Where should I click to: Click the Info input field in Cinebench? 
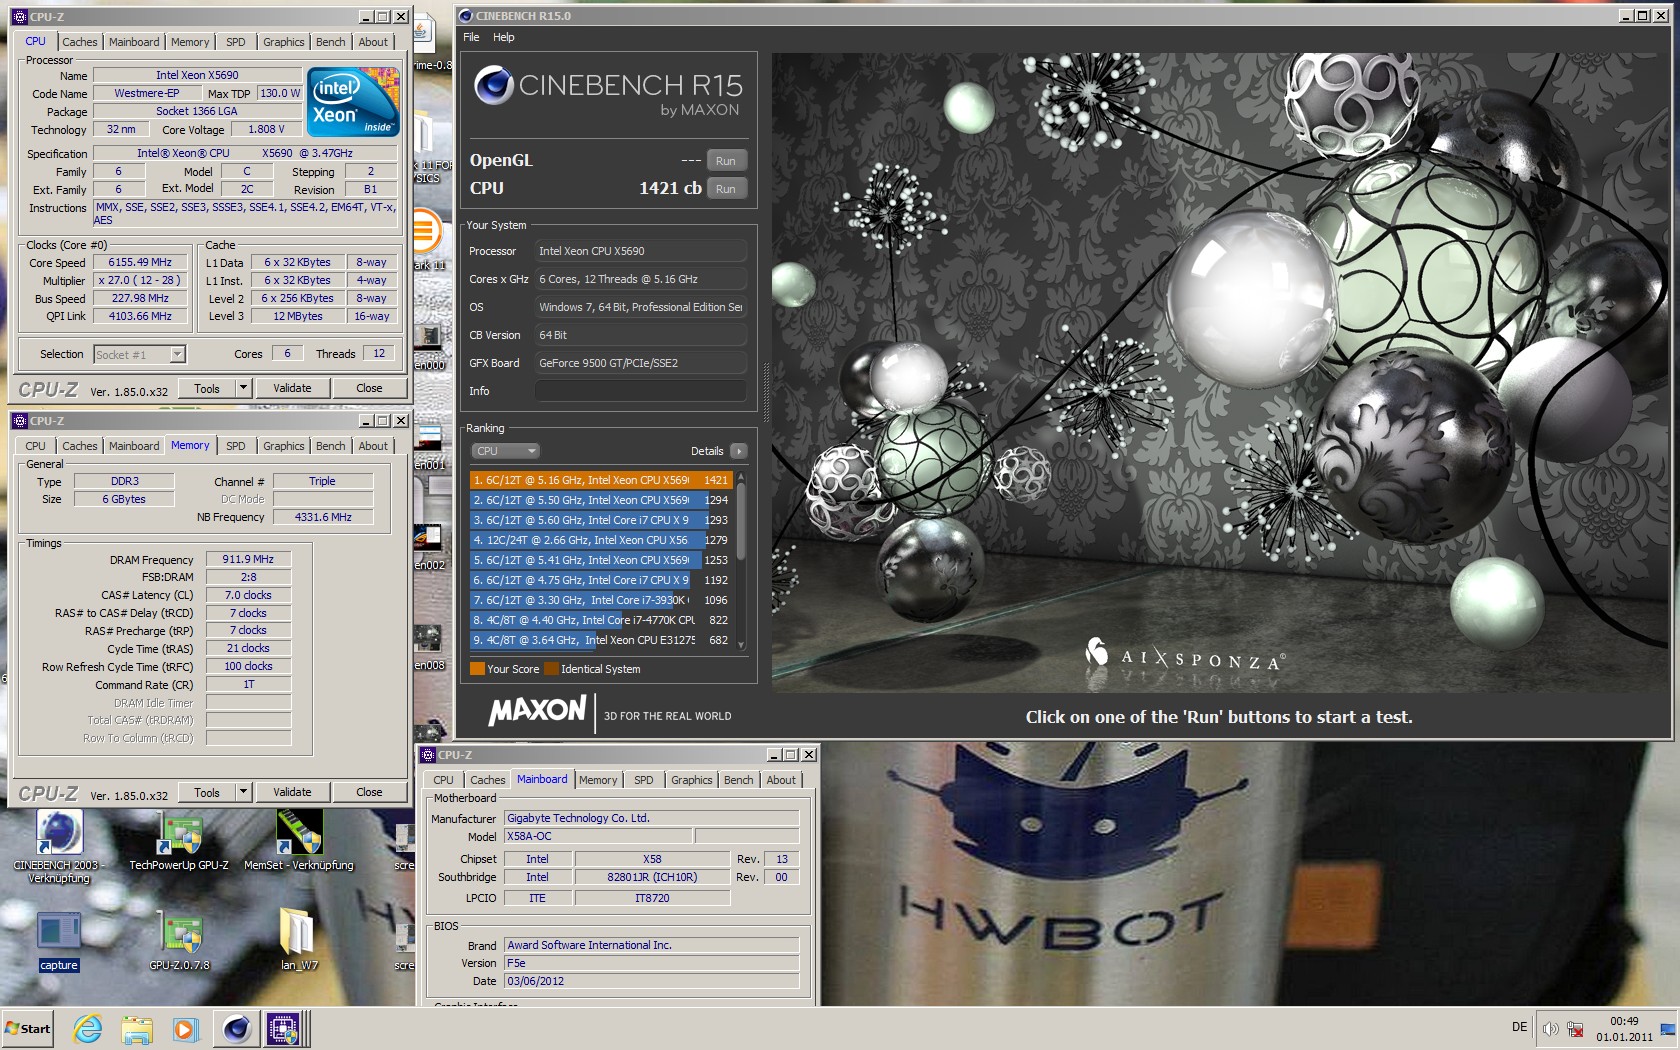pos(640,391)
